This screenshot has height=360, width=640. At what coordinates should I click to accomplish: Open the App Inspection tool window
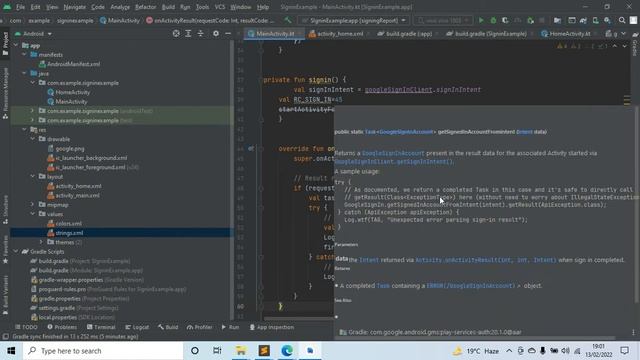coord(271,327)
